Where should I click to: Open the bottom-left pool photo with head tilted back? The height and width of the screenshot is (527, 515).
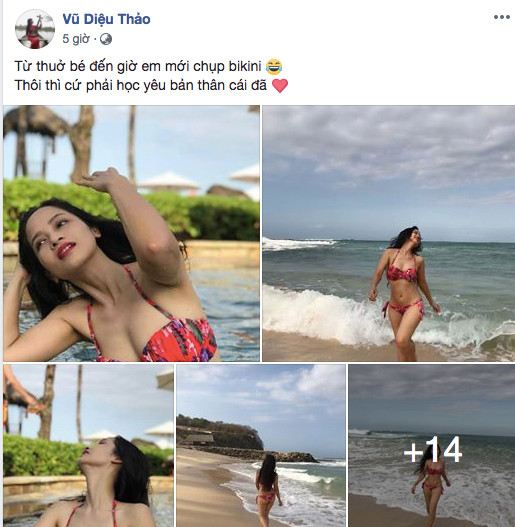88,446
